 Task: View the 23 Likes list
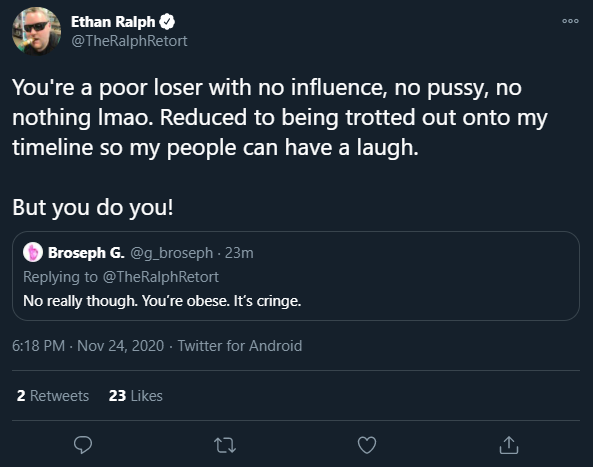tap(135, 396)
